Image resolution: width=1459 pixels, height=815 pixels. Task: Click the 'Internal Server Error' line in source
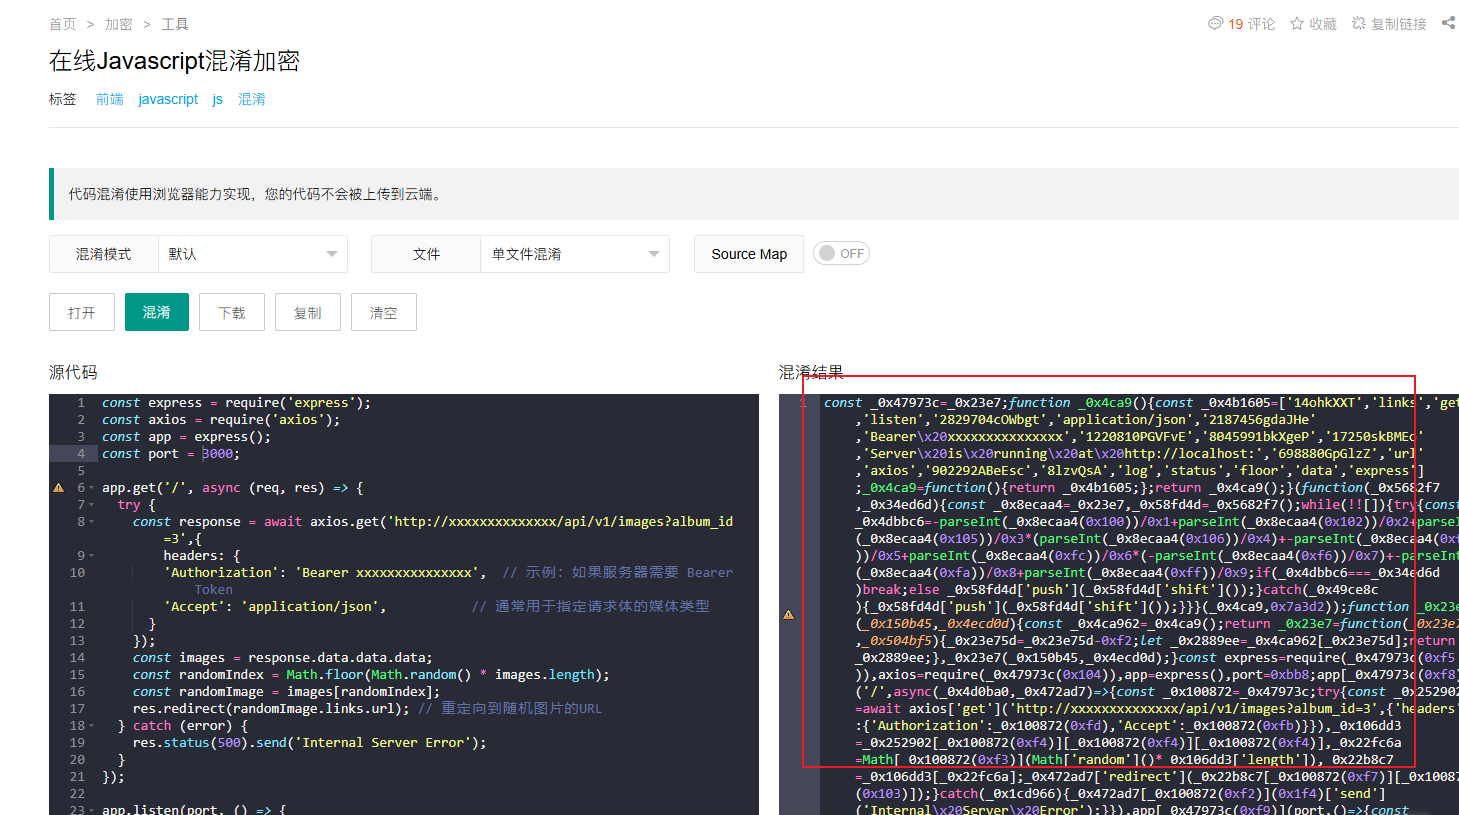[310, 743]
